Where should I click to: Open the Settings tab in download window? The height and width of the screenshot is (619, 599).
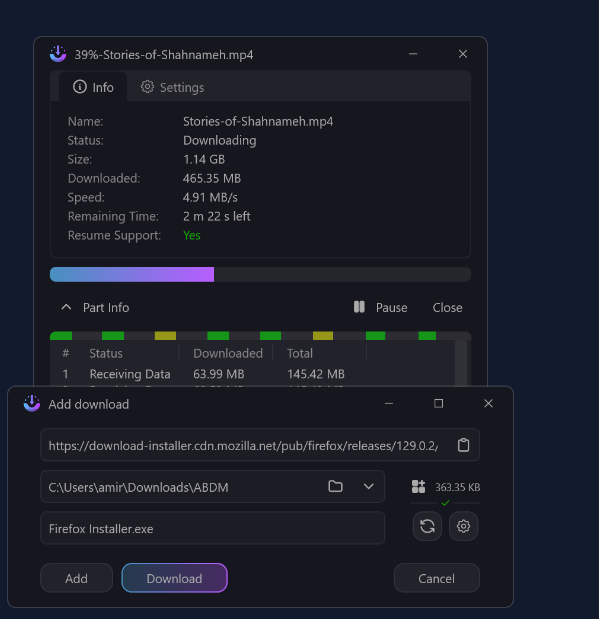point(173,87)
